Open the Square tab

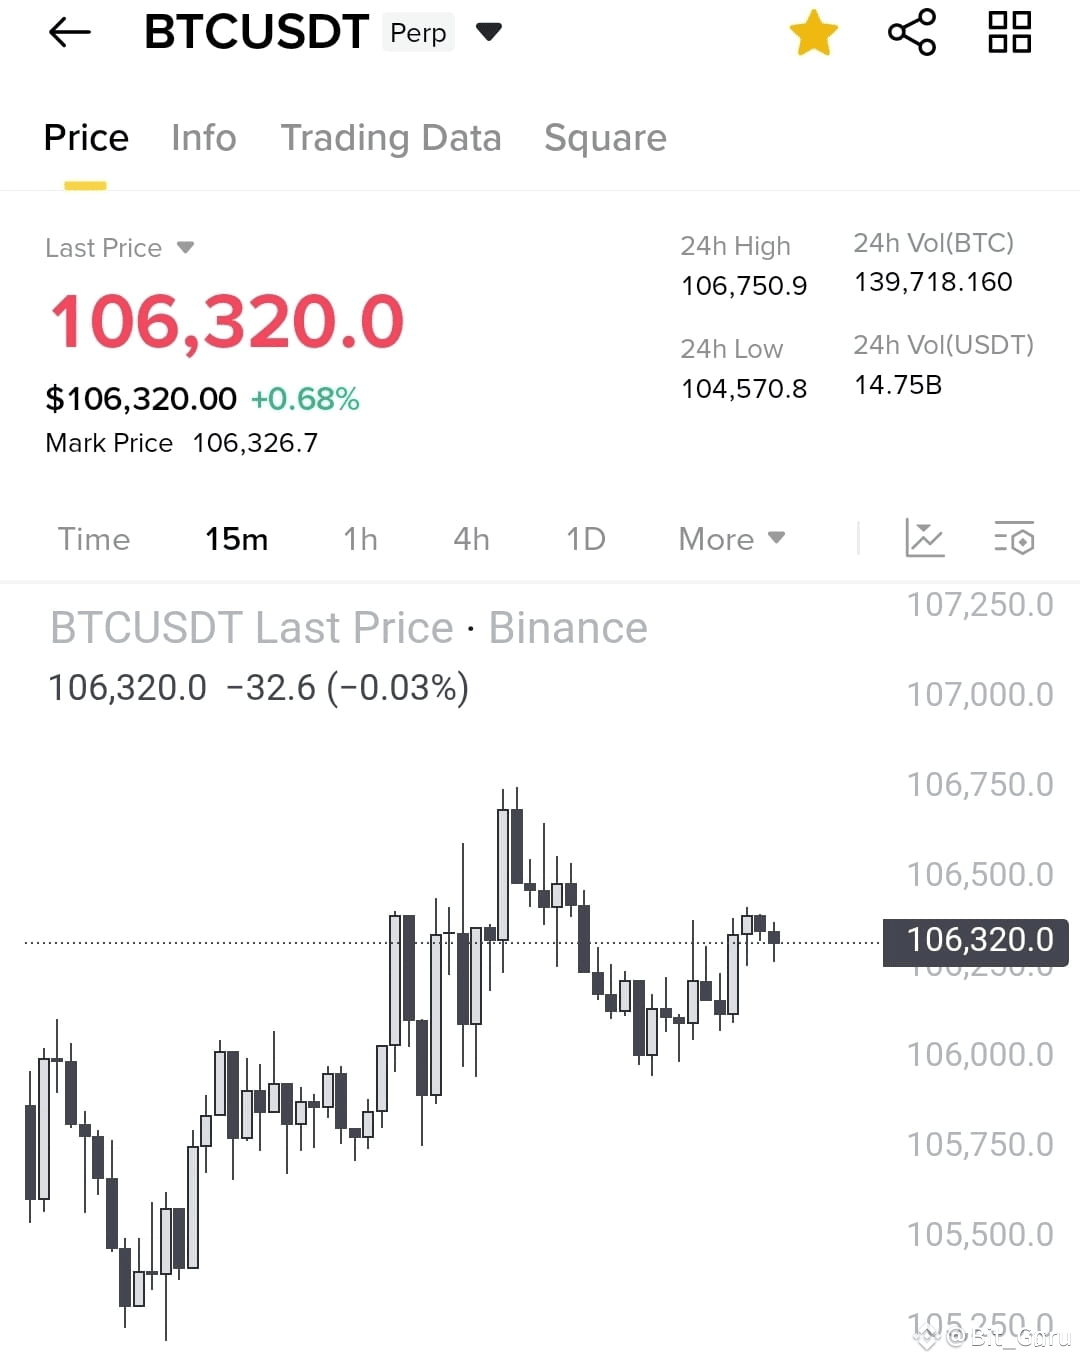(x=605, y=138)
